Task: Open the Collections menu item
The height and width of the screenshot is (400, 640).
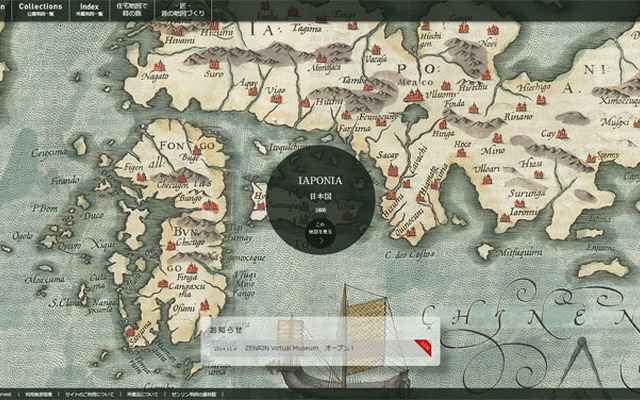Action: tap(40, 10)
